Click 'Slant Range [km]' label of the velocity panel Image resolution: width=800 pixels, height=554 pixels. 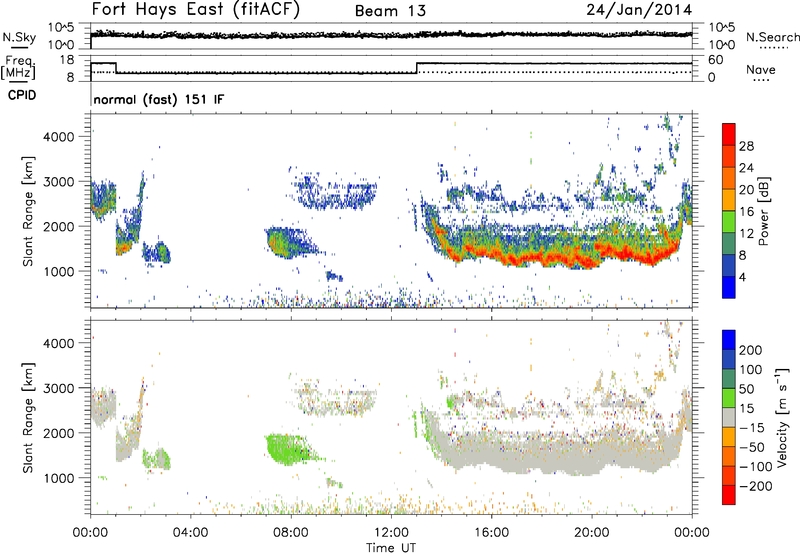point(28,417)
